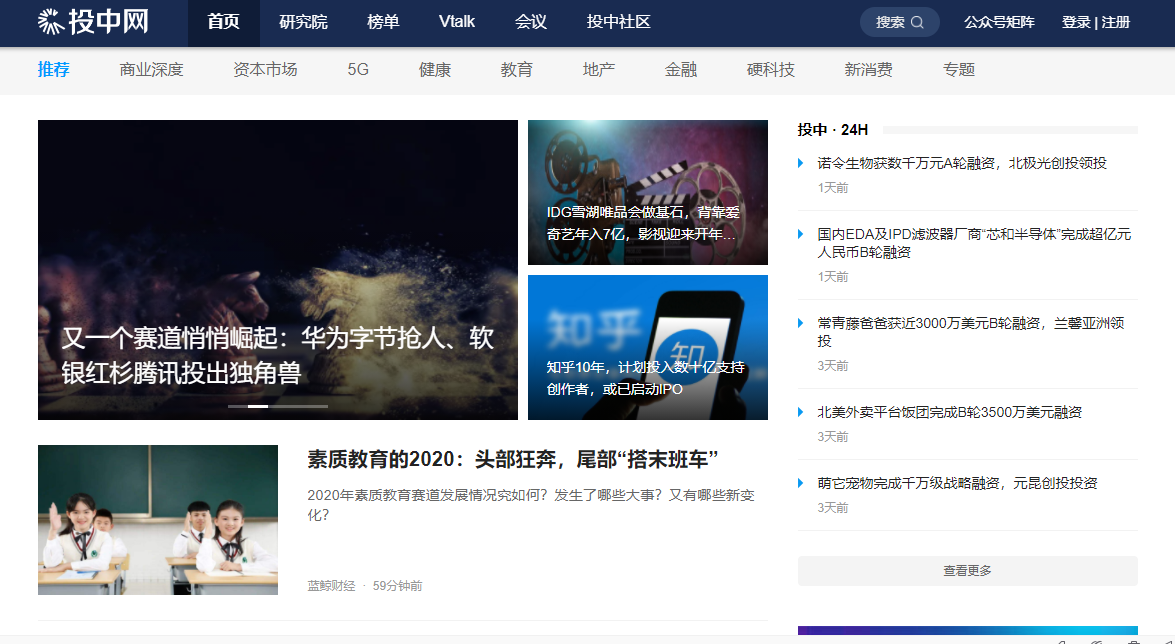Viewport: 1175px width, 644px height.
Task: Select the 5G category tab
Action: pos(358,70)
